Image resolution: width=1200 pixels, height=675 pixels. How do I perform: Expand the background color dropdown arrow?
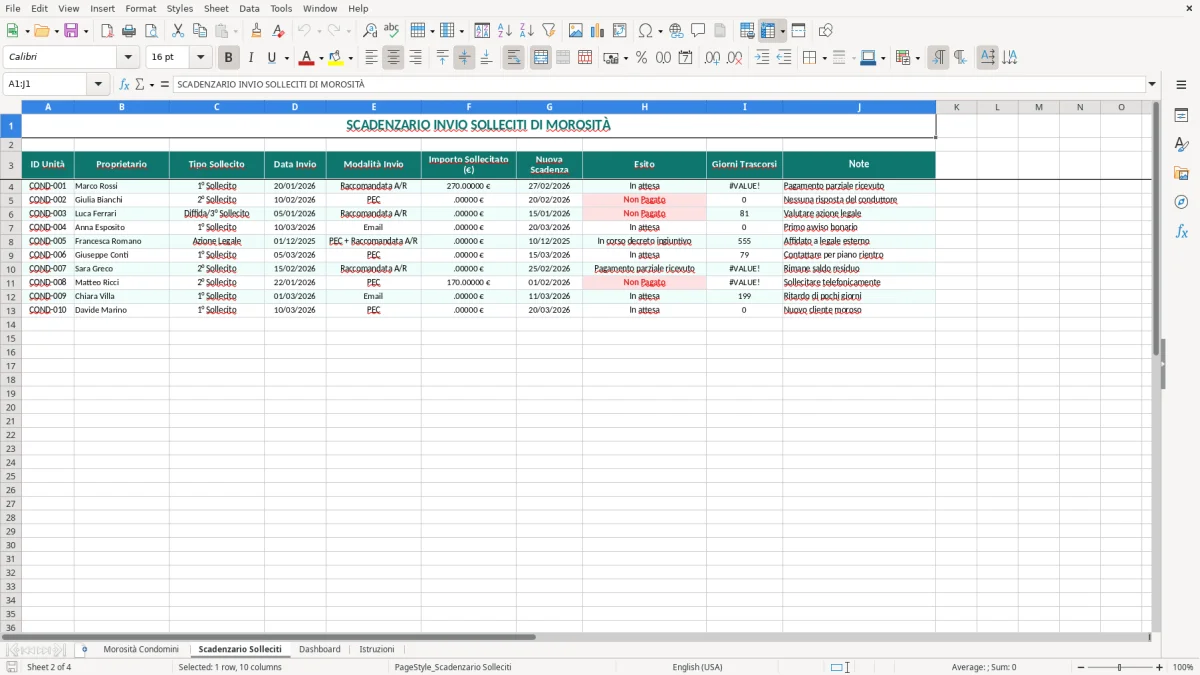(x=350, y=58)
